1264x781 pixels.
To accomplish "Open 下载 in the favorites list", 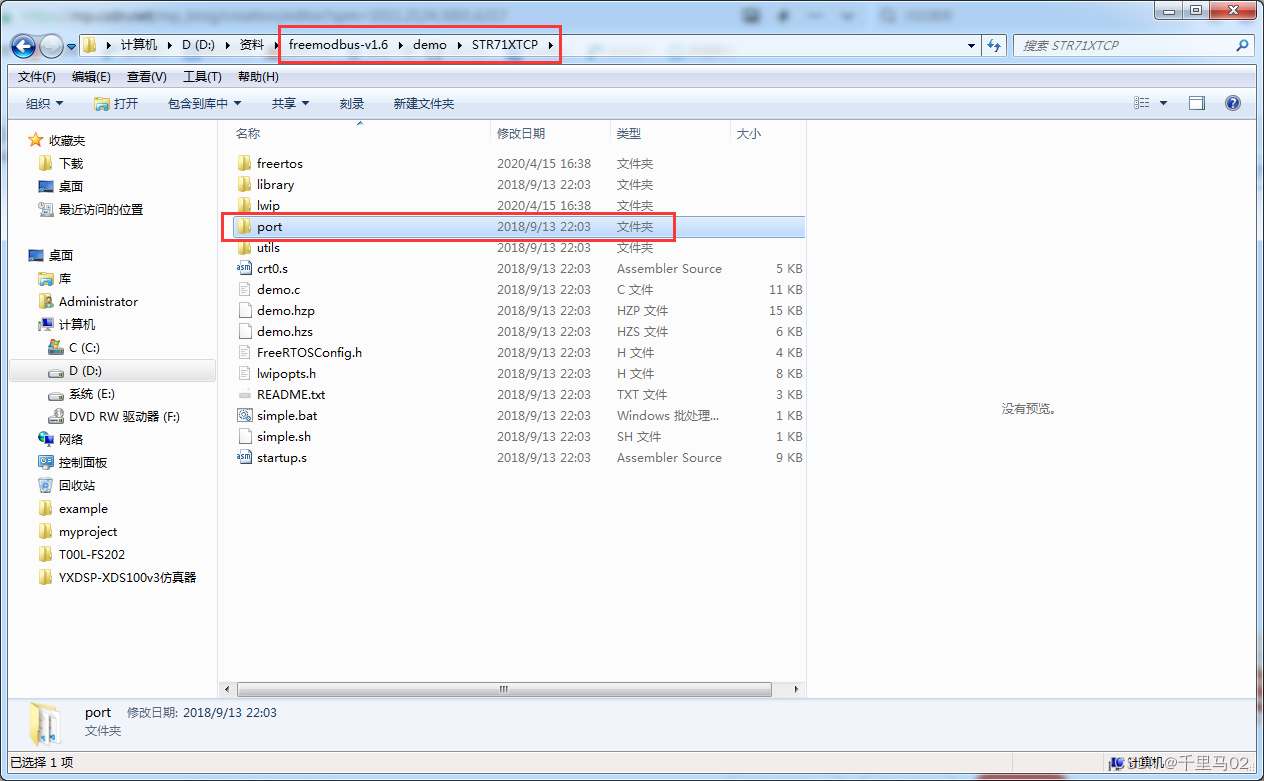I will (71, 163).
